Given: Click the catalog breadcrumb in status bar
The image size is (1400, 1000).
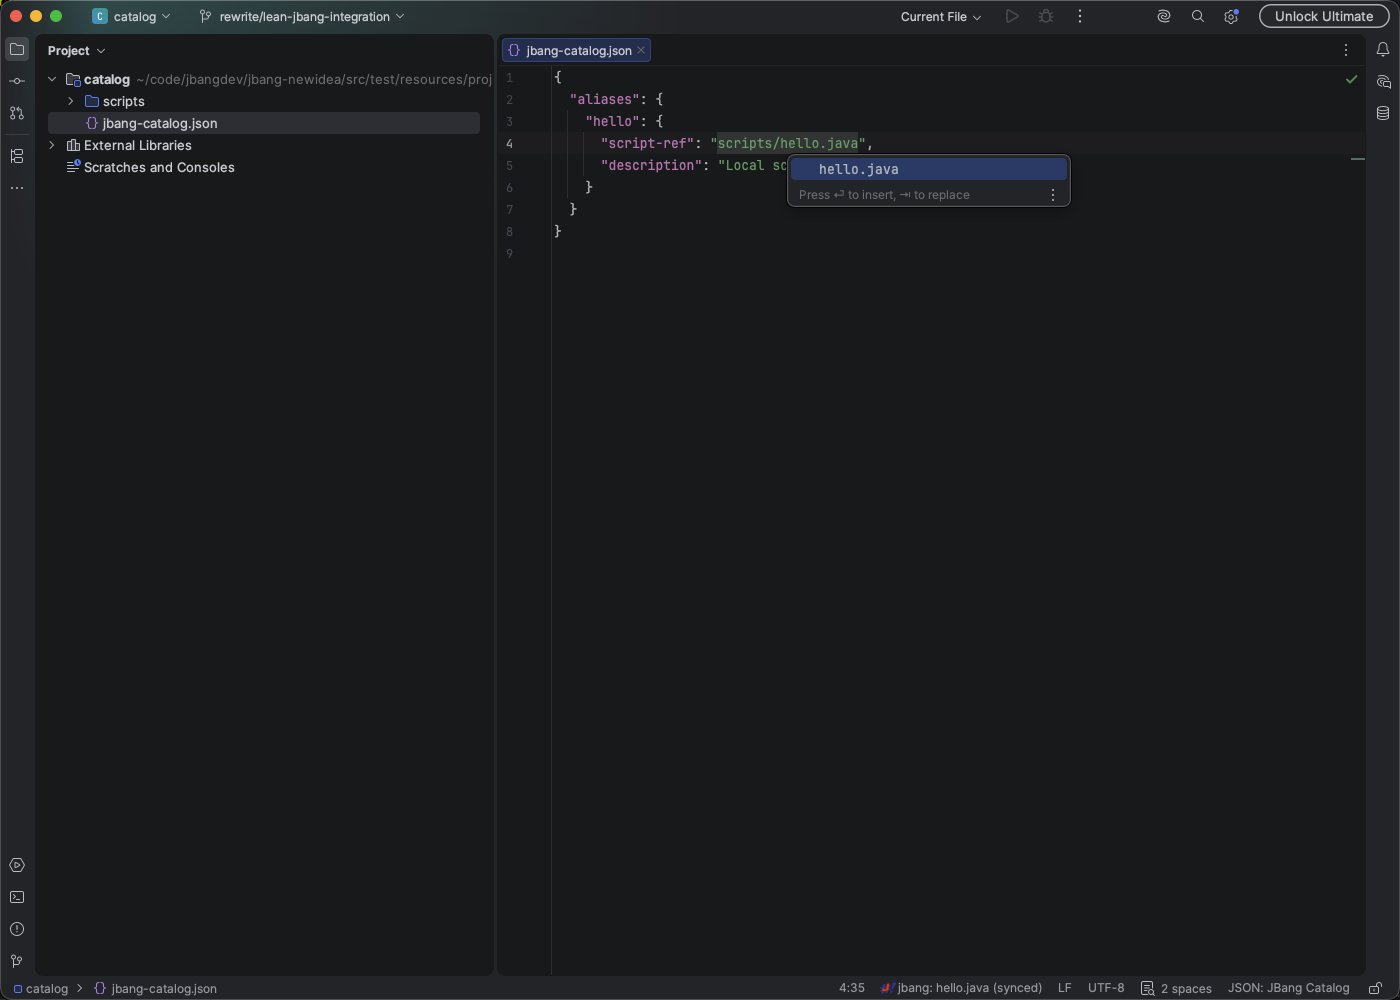Looking at the screenshot, I should coord(41,988).
